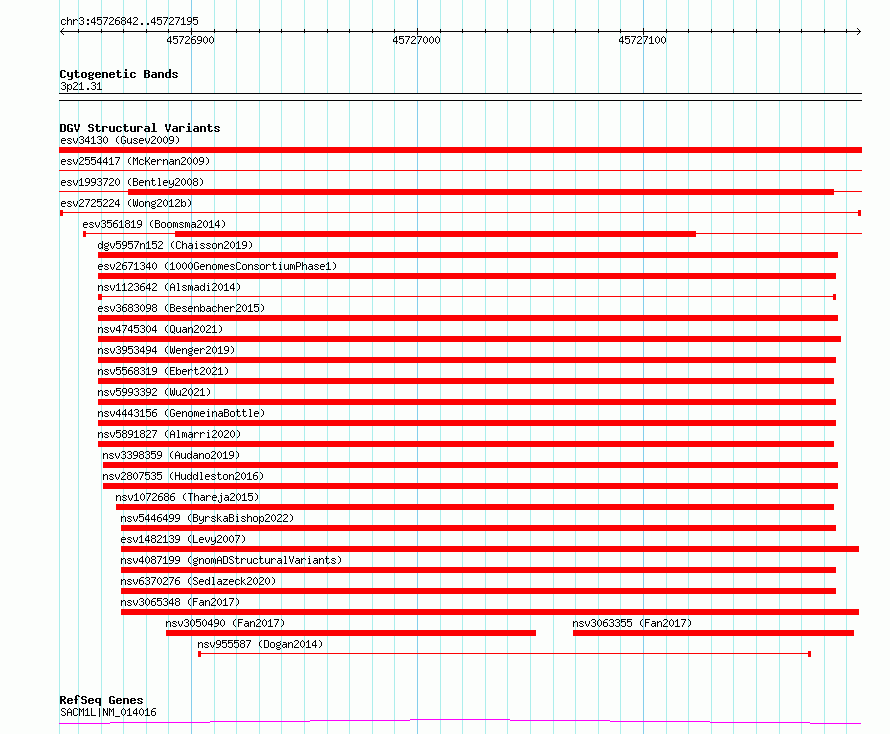Click the thick red bar of esv3561819

tap(435, 234)
